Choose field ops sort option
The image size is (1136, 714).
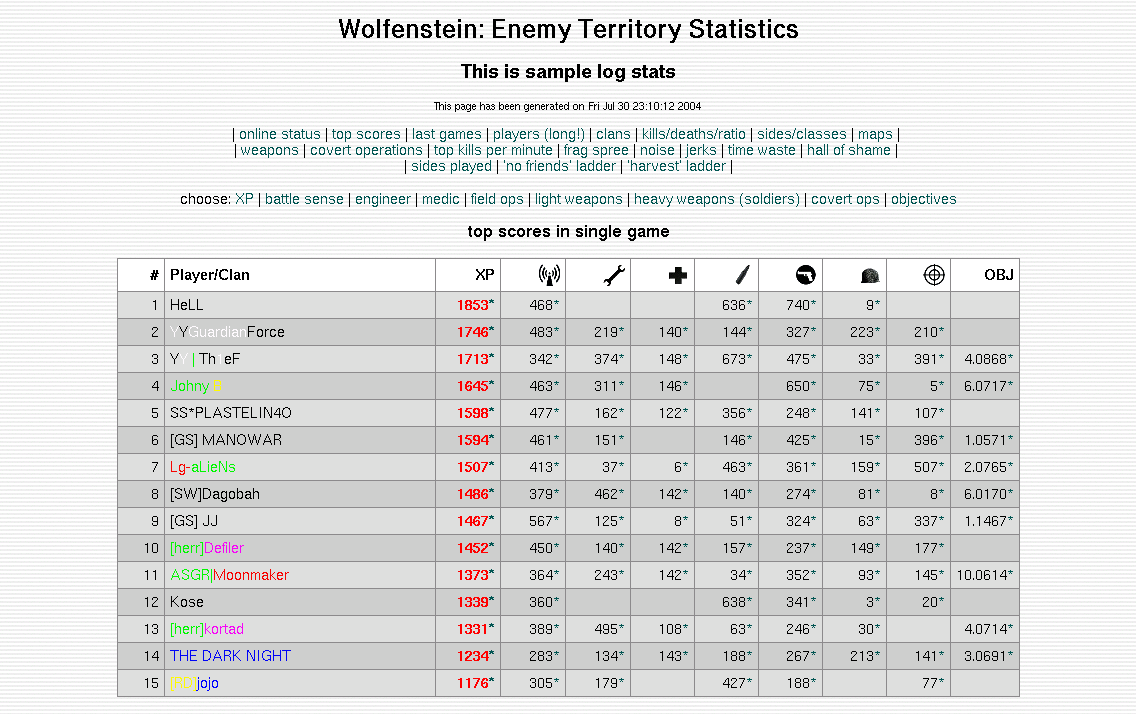tap(496, 199)
